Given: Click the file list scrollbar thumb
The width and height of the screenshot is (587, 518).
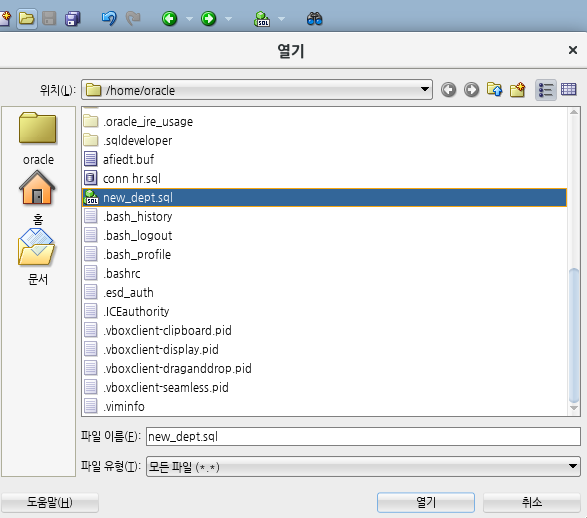Looking at the screenshot, I should pyautogui.click(x=574, y=335).
